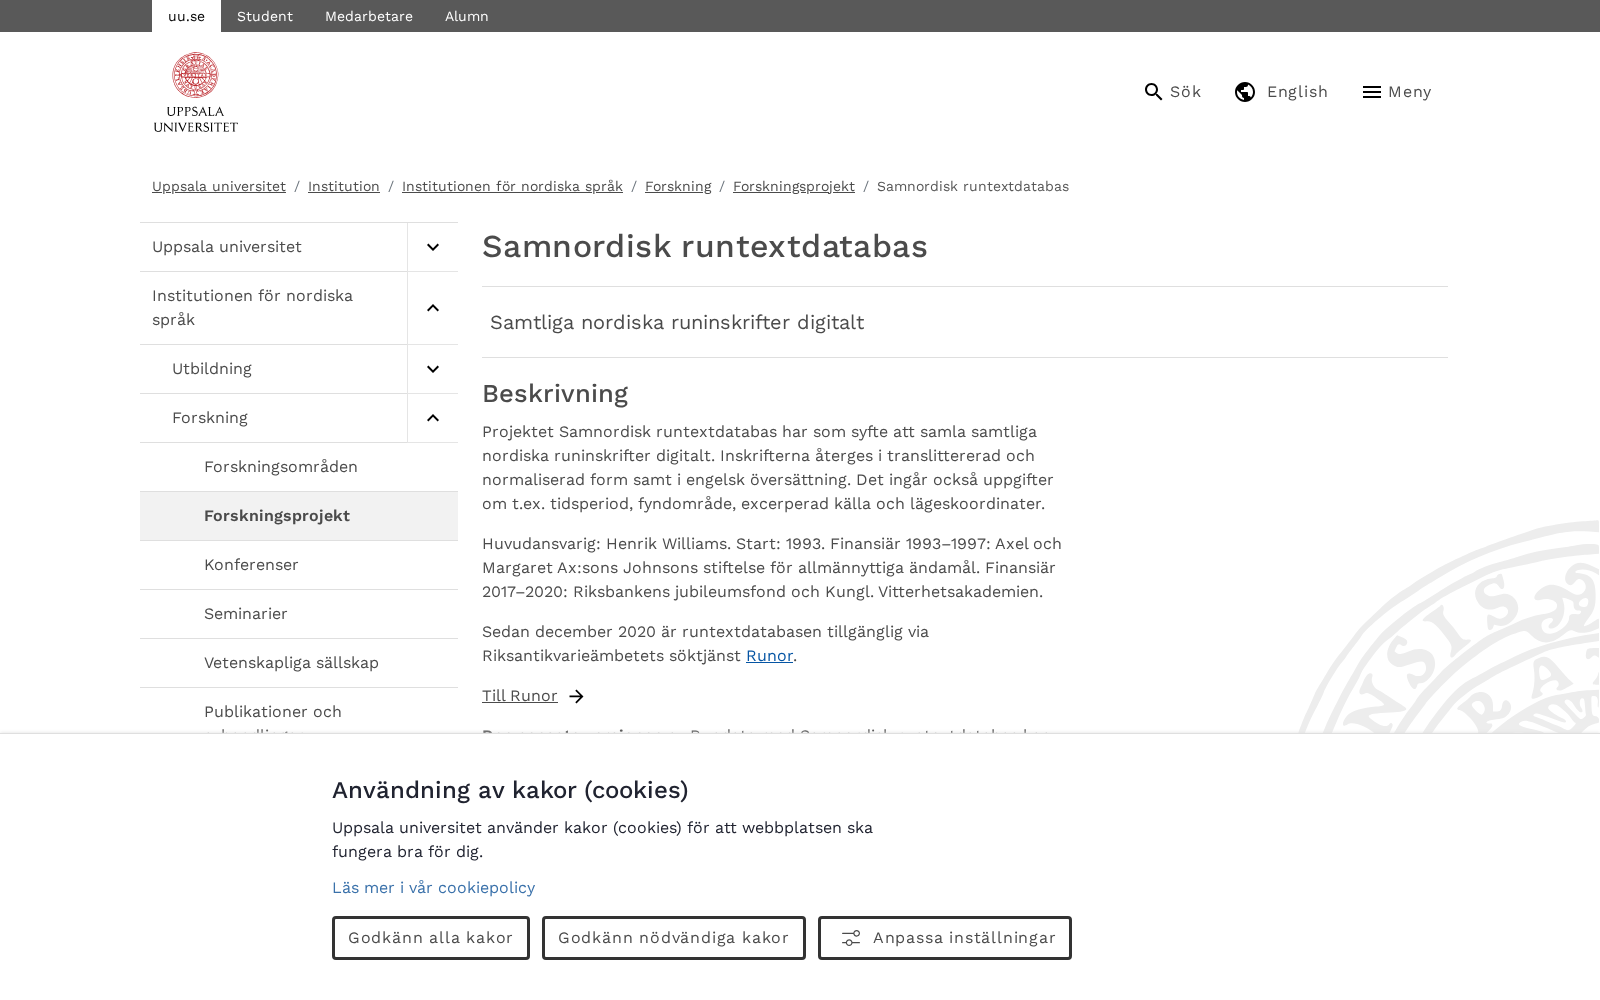Click sliders icon in Anpassa inställningar
Screen dimensions: 1600x1000
(851, 938)
